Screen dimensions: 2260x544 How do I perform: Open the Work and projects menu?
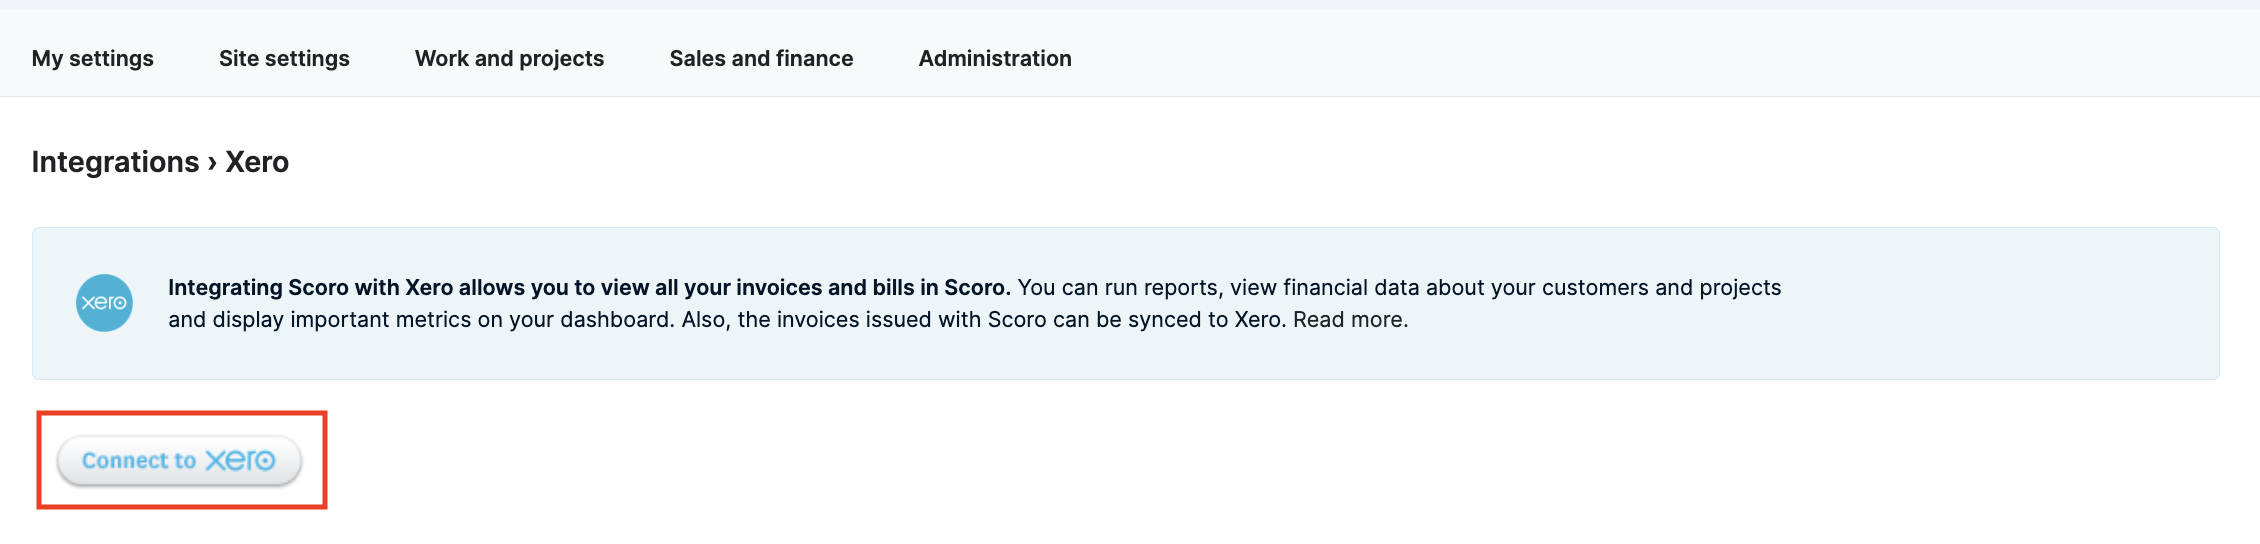(509, 59)
